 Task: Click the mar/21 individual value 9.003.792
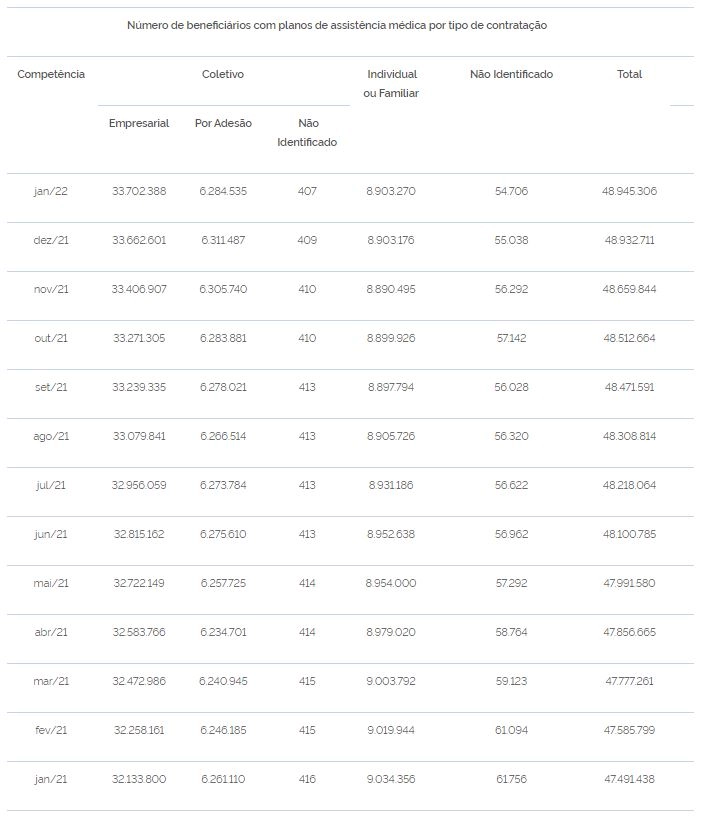pos(391,681)
